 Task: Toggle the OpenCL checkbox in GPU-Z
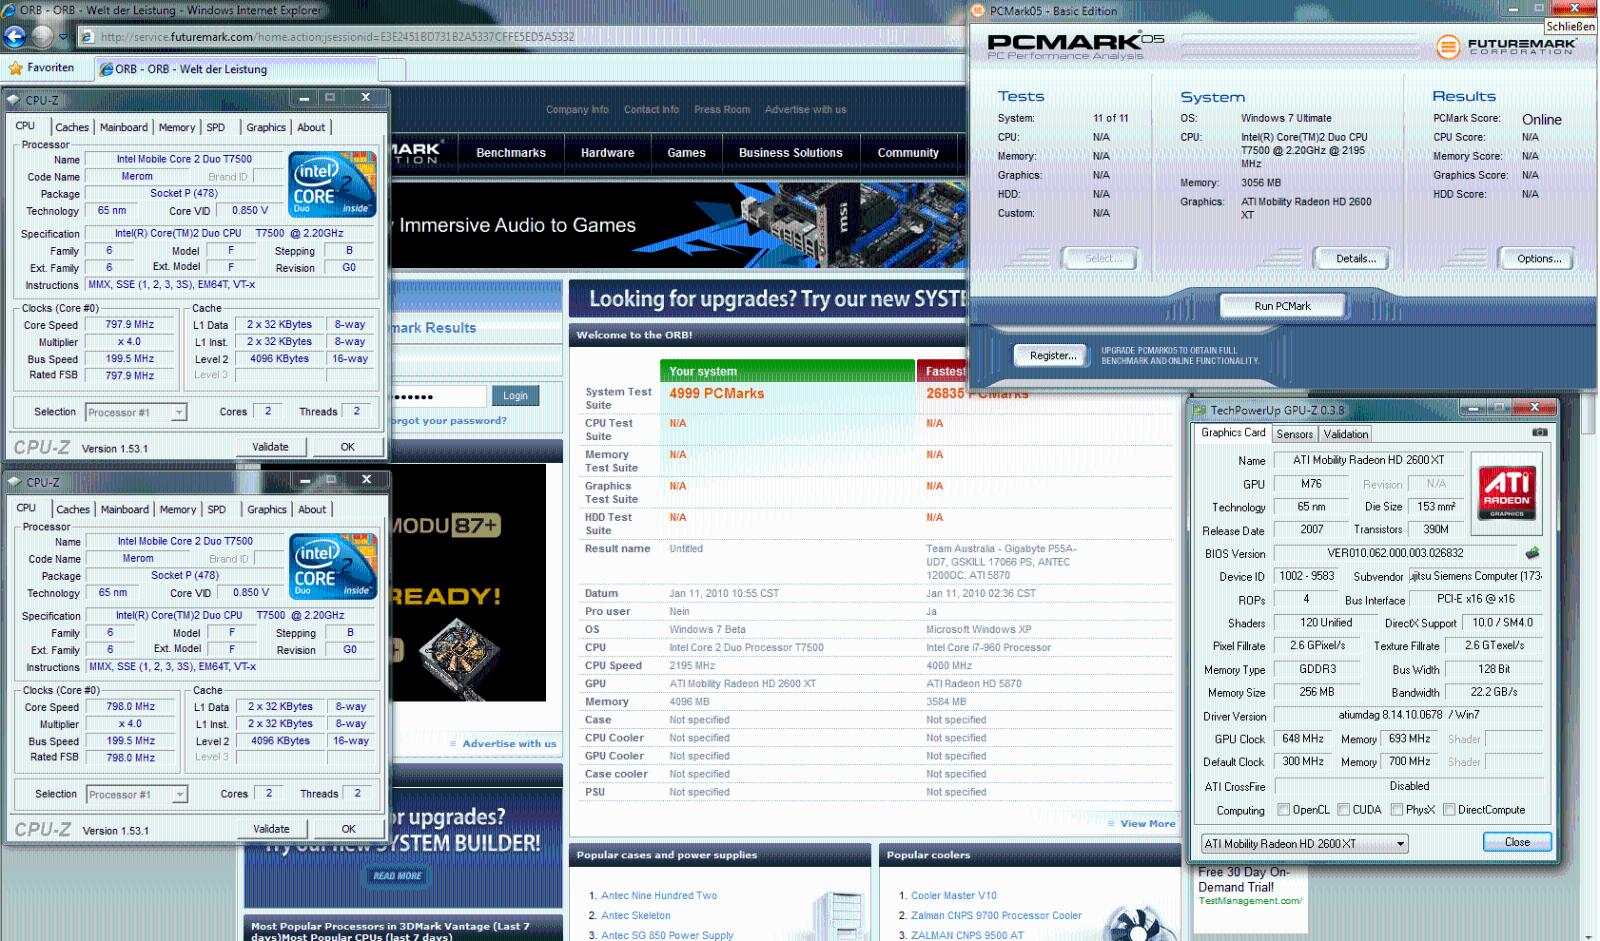tap(1284, 810)
